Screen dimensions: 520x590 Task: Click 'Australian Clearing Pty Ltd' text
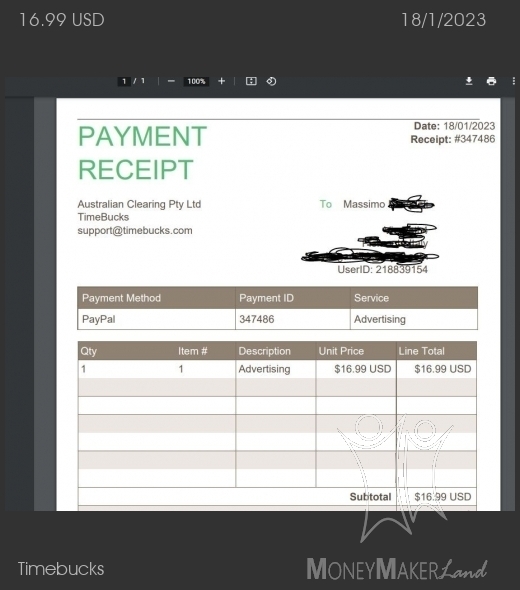click(139, 204)
